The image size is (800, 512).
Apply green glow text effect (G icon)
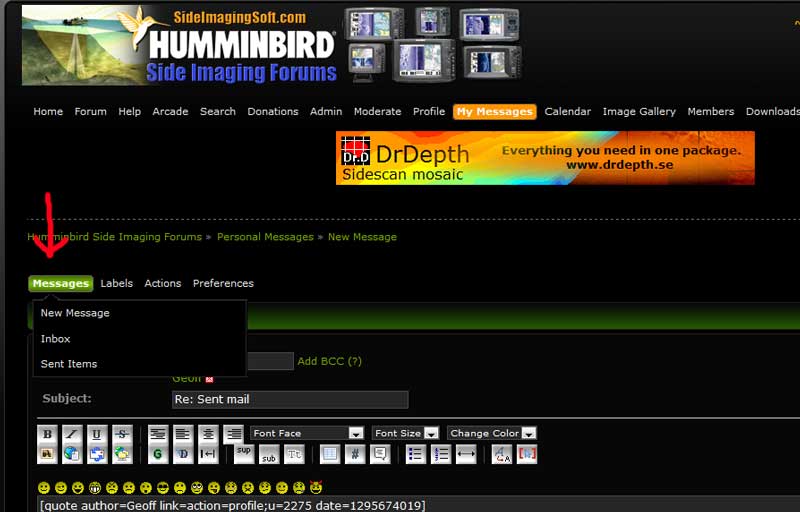click(158, 454)
